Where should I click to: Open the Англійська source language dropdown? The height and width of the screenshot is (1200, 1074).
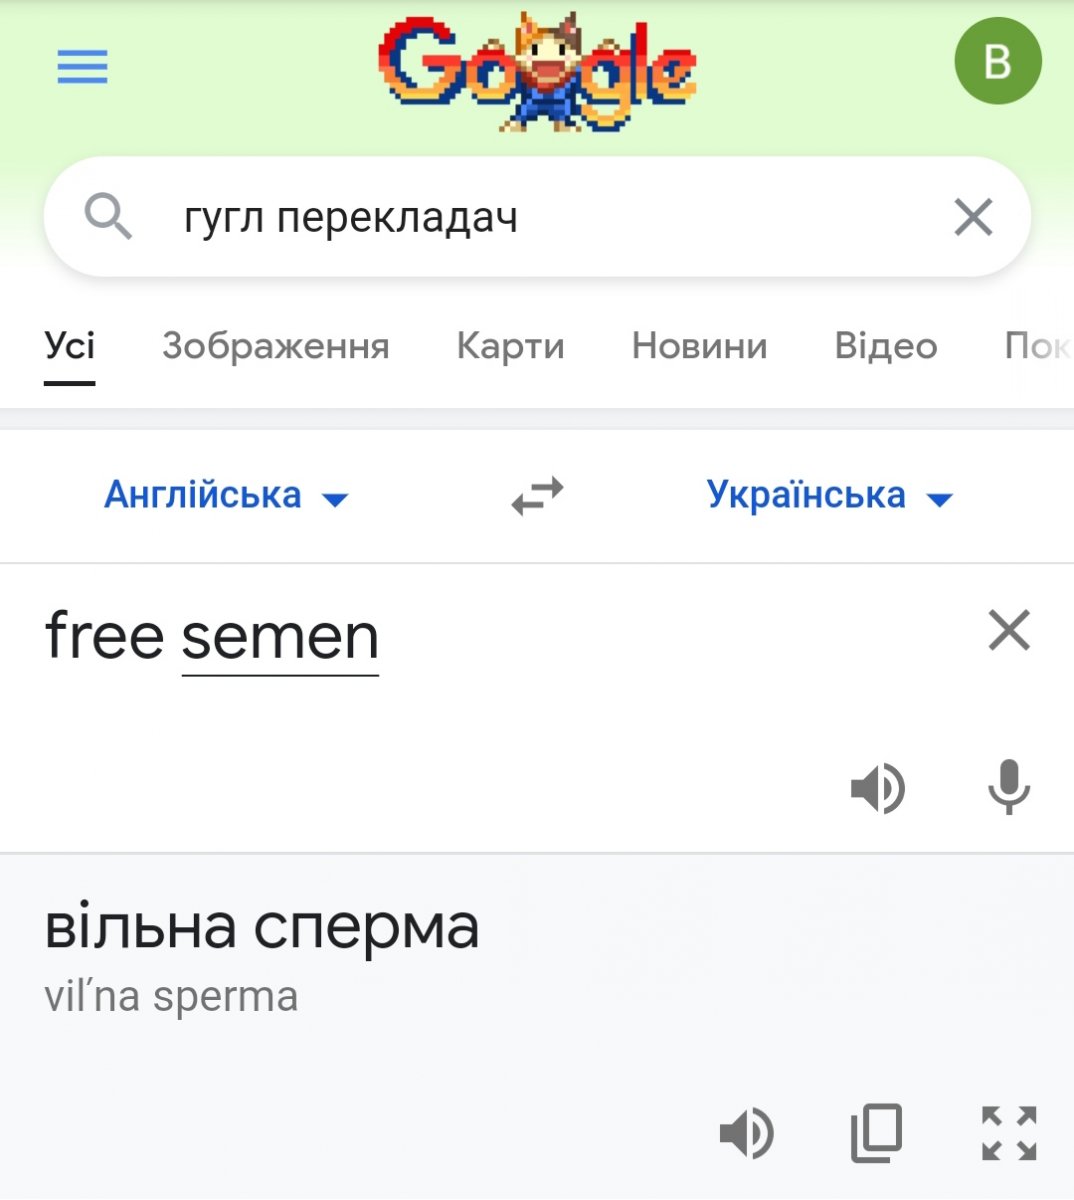[x=226, y=495]
